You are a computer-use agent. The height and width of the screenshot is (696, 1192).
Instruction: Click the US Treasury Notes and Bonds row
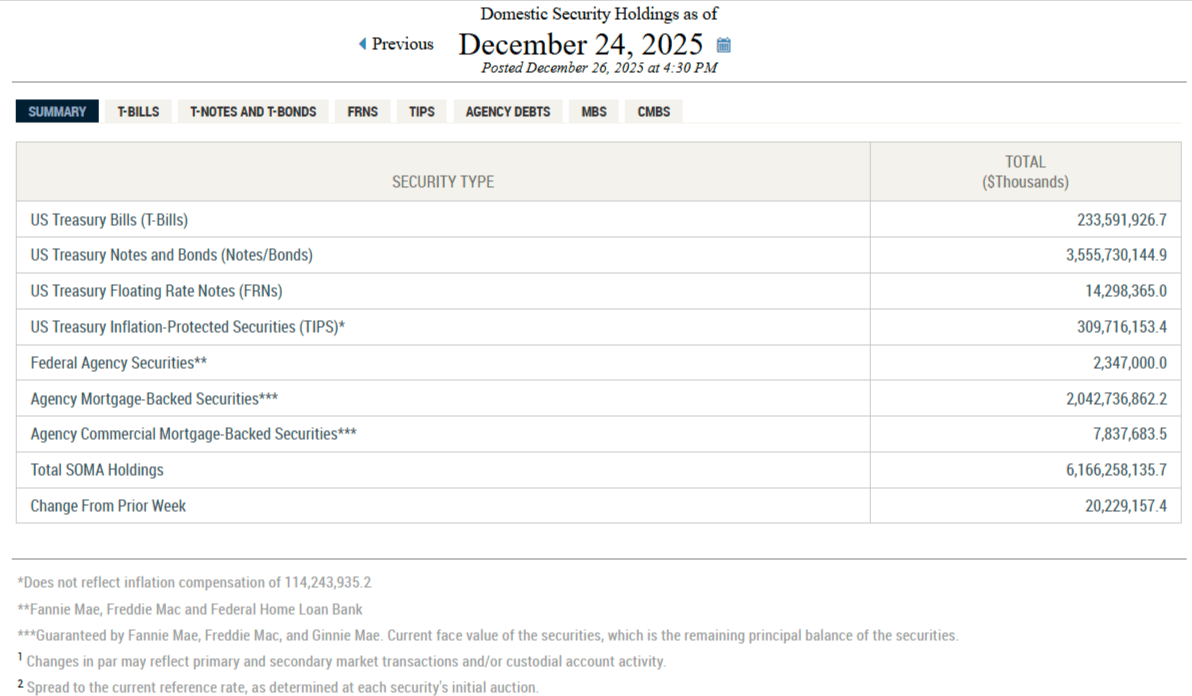pos(172,255)
